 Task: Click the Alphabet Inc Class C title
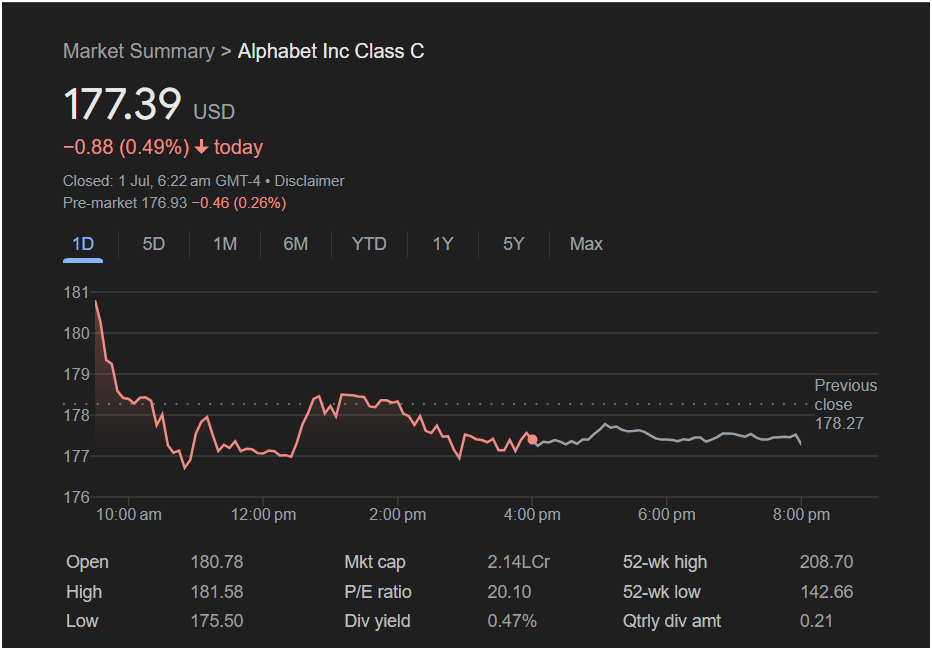[x=331, y=51]
